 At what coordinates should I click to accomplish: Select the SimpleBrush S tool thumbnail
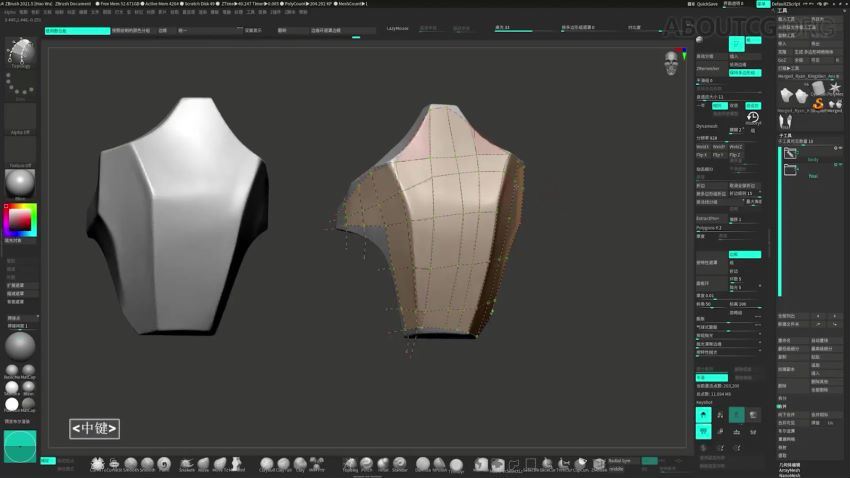[818, 104]
